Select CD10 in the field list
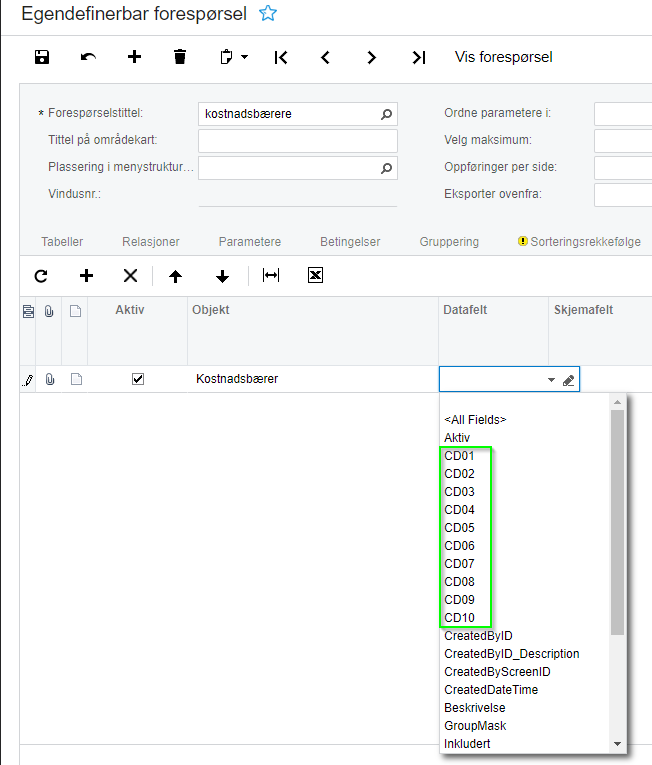652x765 pixels. tap(459, 618)
